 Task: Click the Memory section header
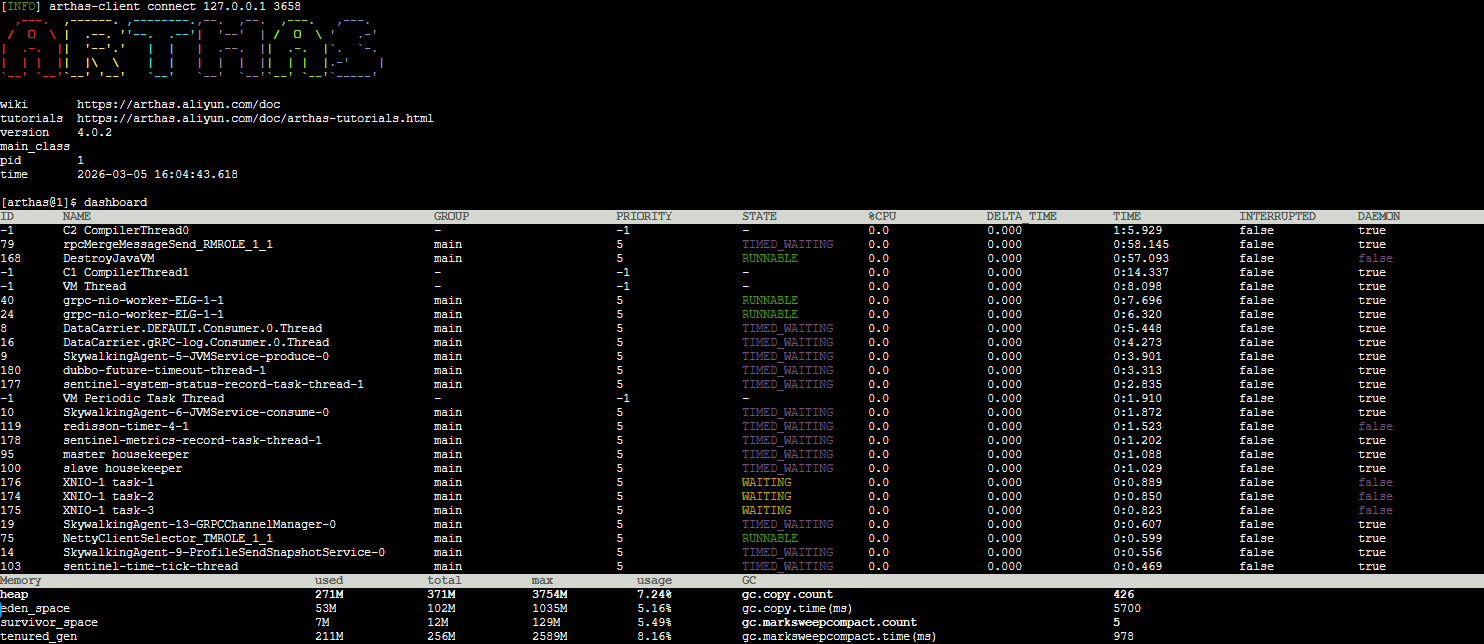[x=21, y=580]
